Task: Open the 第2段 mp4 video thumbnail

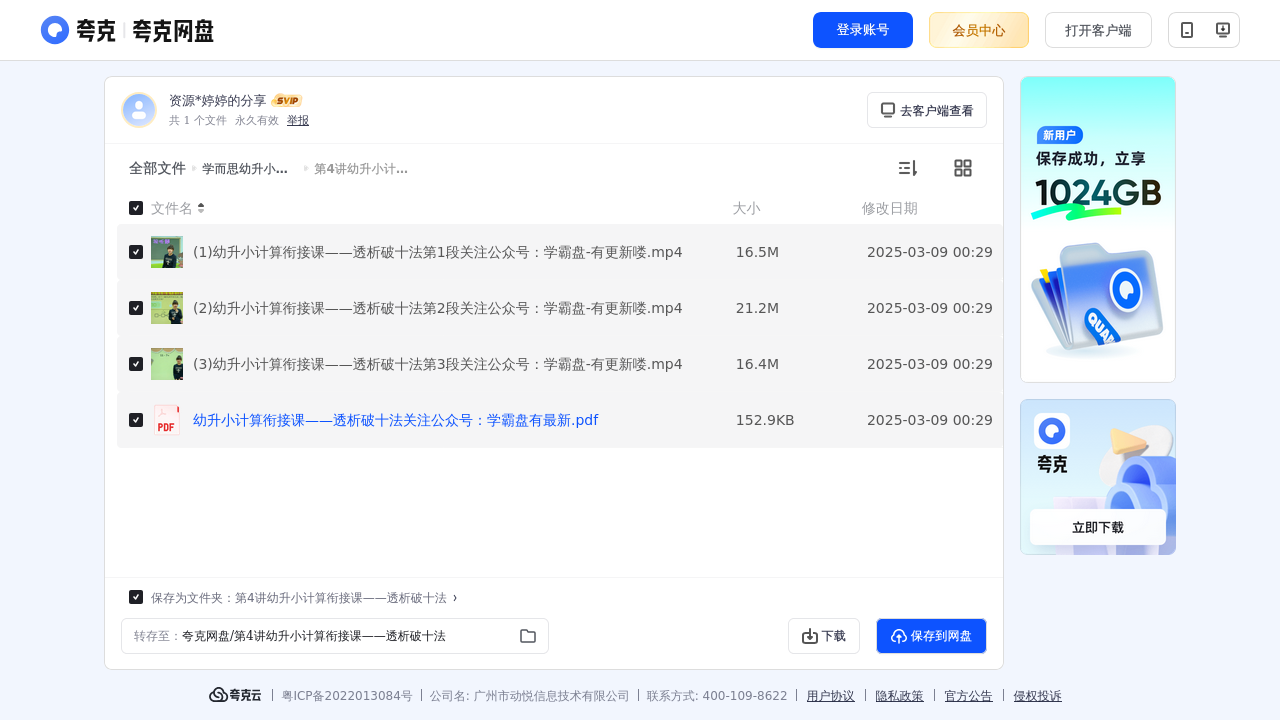Action: tap(167, 308)
